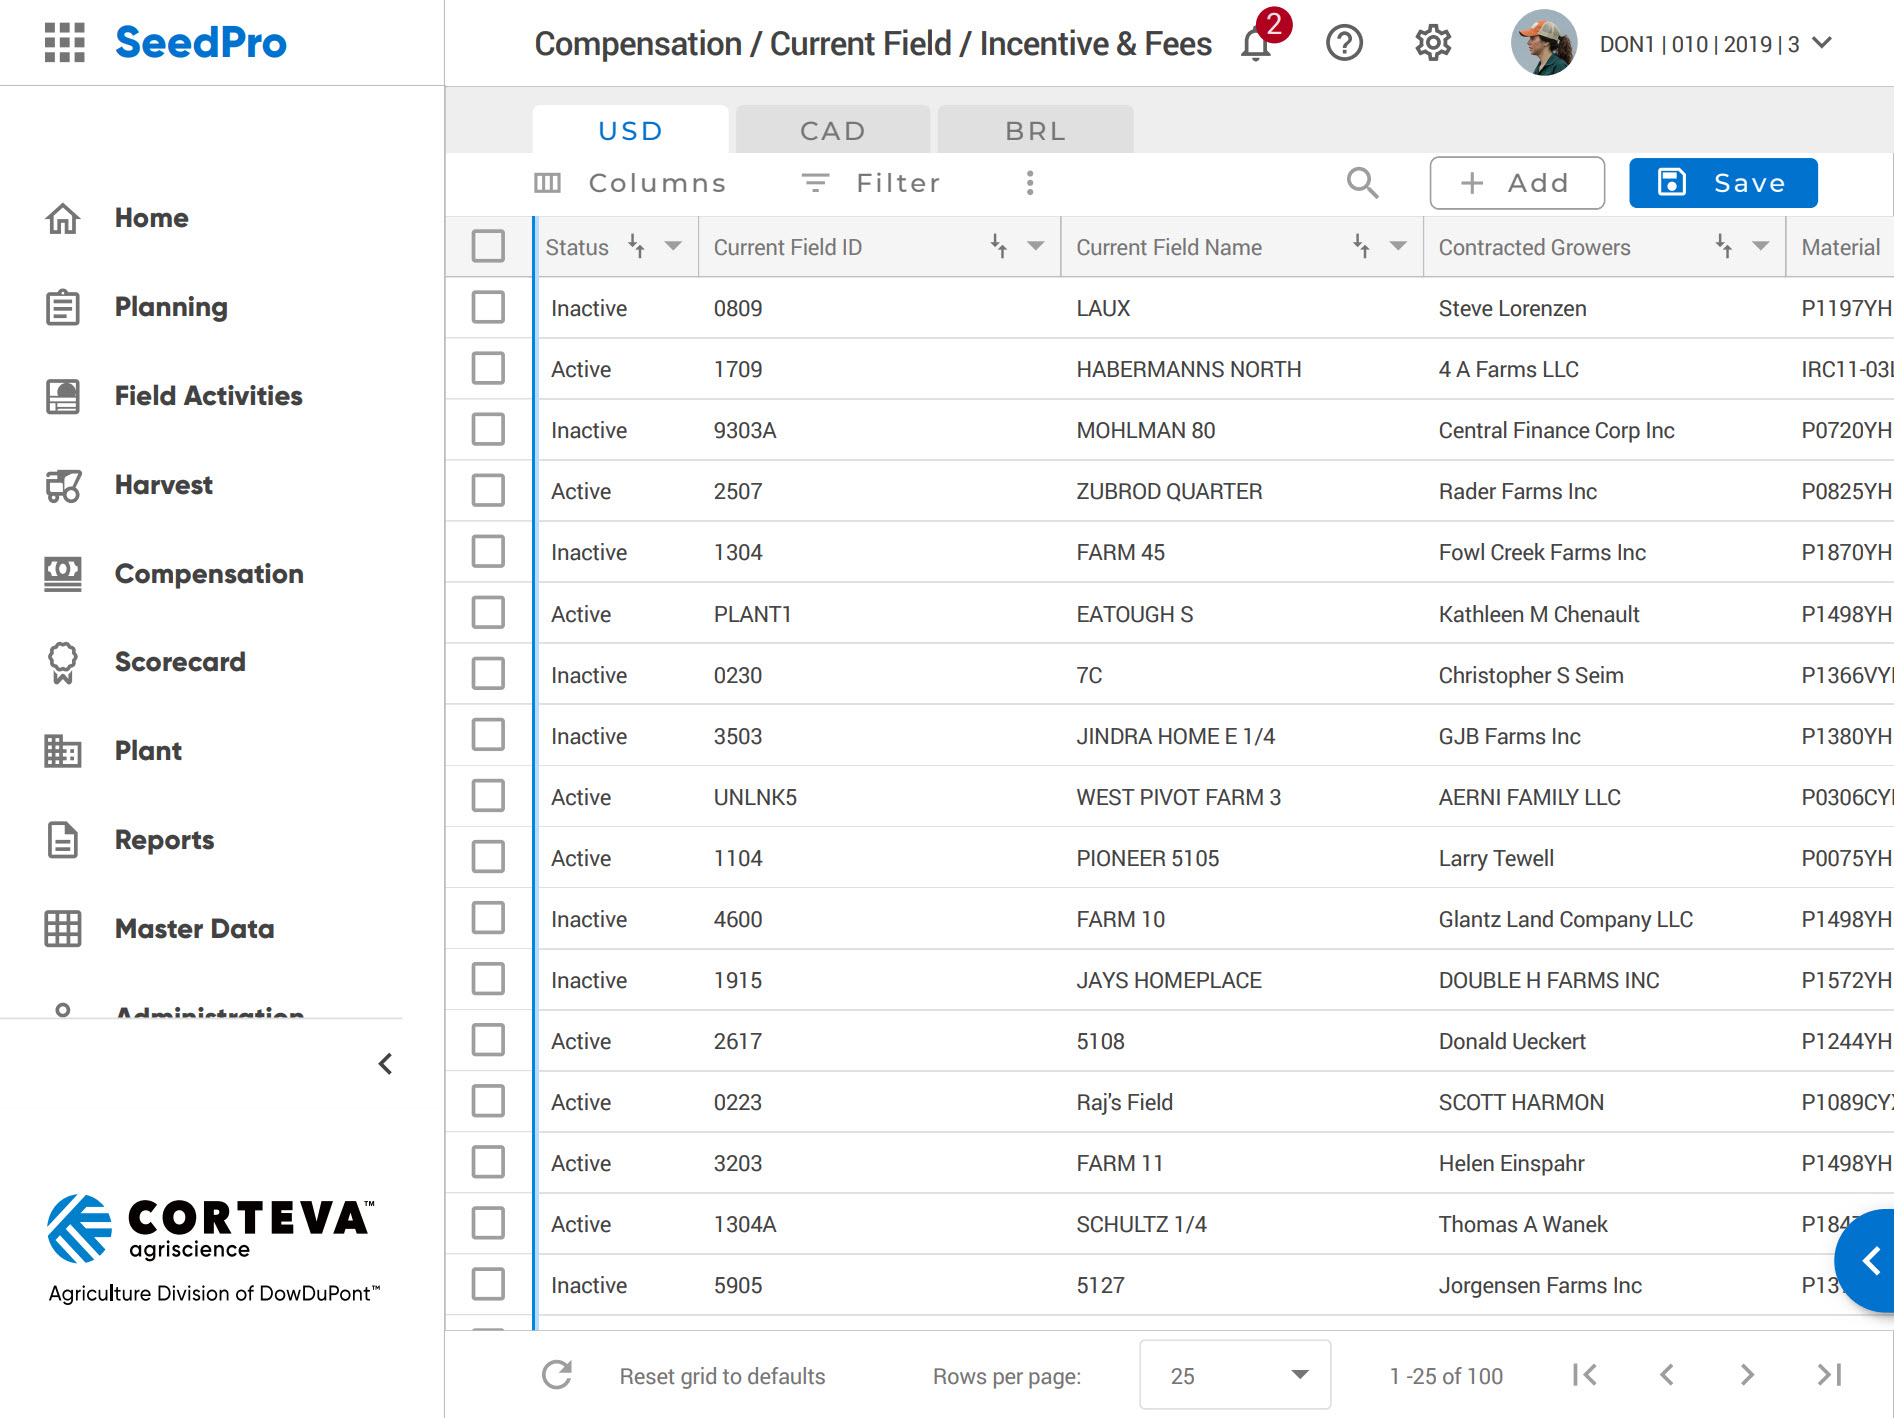Screen dimensions: 1894x1418
Task: Open the notifications bell icon
Action: coord(1256,44)
